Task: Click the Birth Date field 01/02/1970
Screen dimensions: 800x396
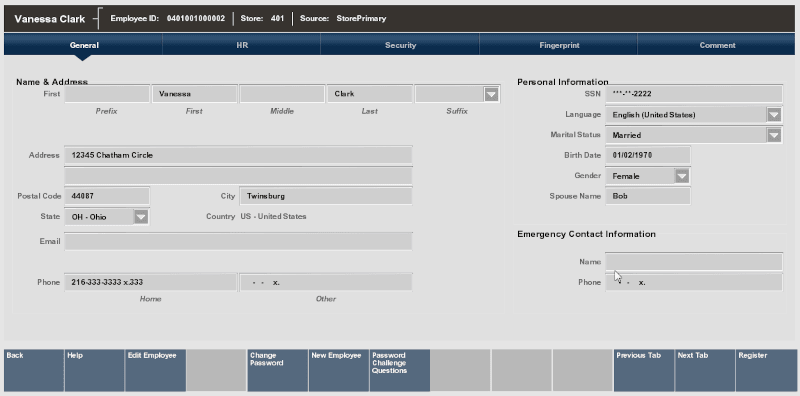Action: pyautogui.click(x=648, y=155)
